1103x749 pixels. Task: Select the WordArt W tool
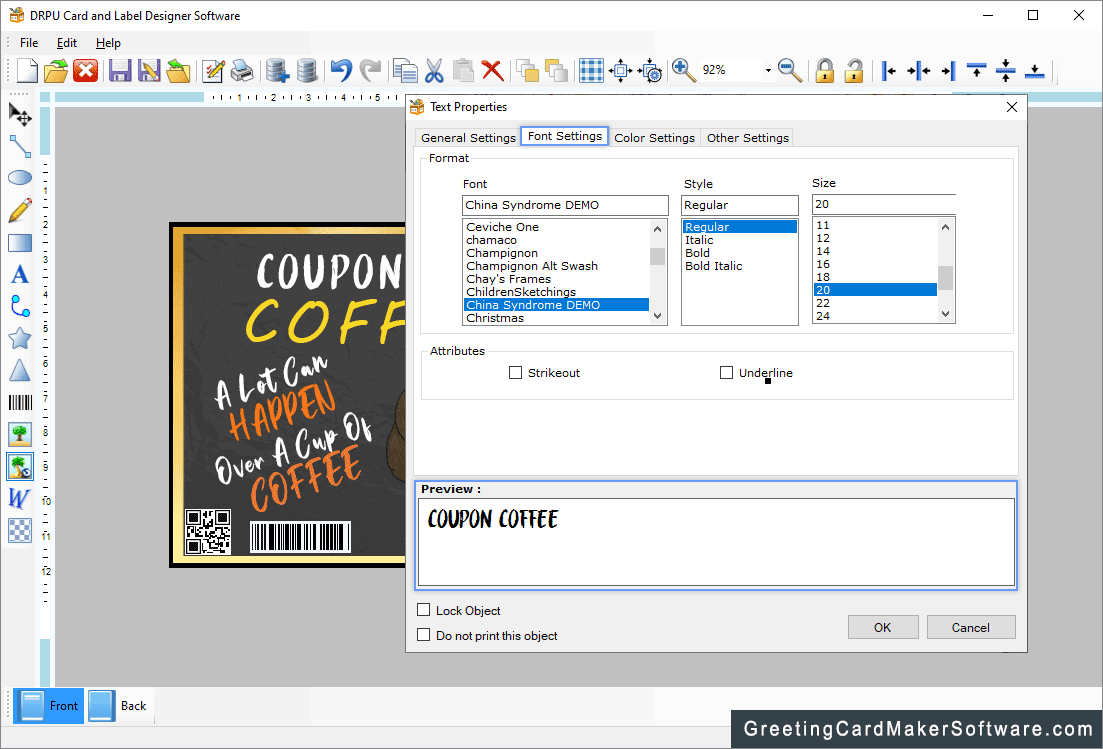point(19,498)
